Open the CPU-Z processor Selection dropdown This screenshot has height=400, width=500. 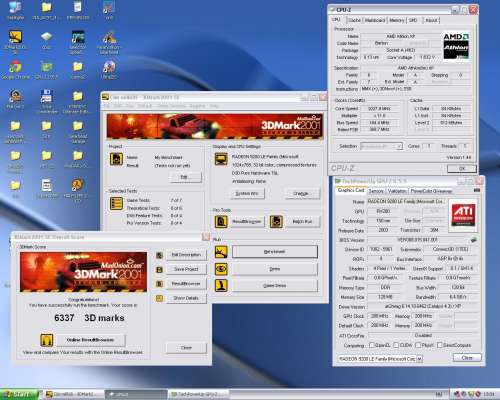coord(382,146)
